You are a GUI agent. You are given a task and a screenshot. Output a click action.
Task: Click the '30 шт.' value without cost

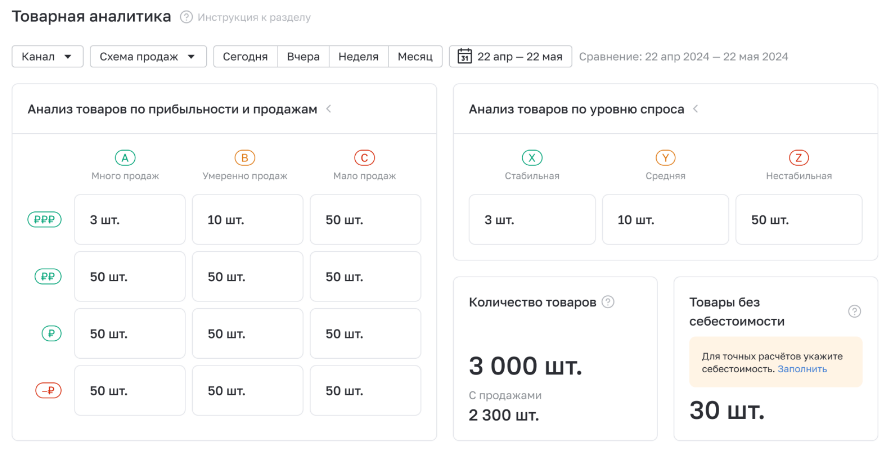point(727,410)
